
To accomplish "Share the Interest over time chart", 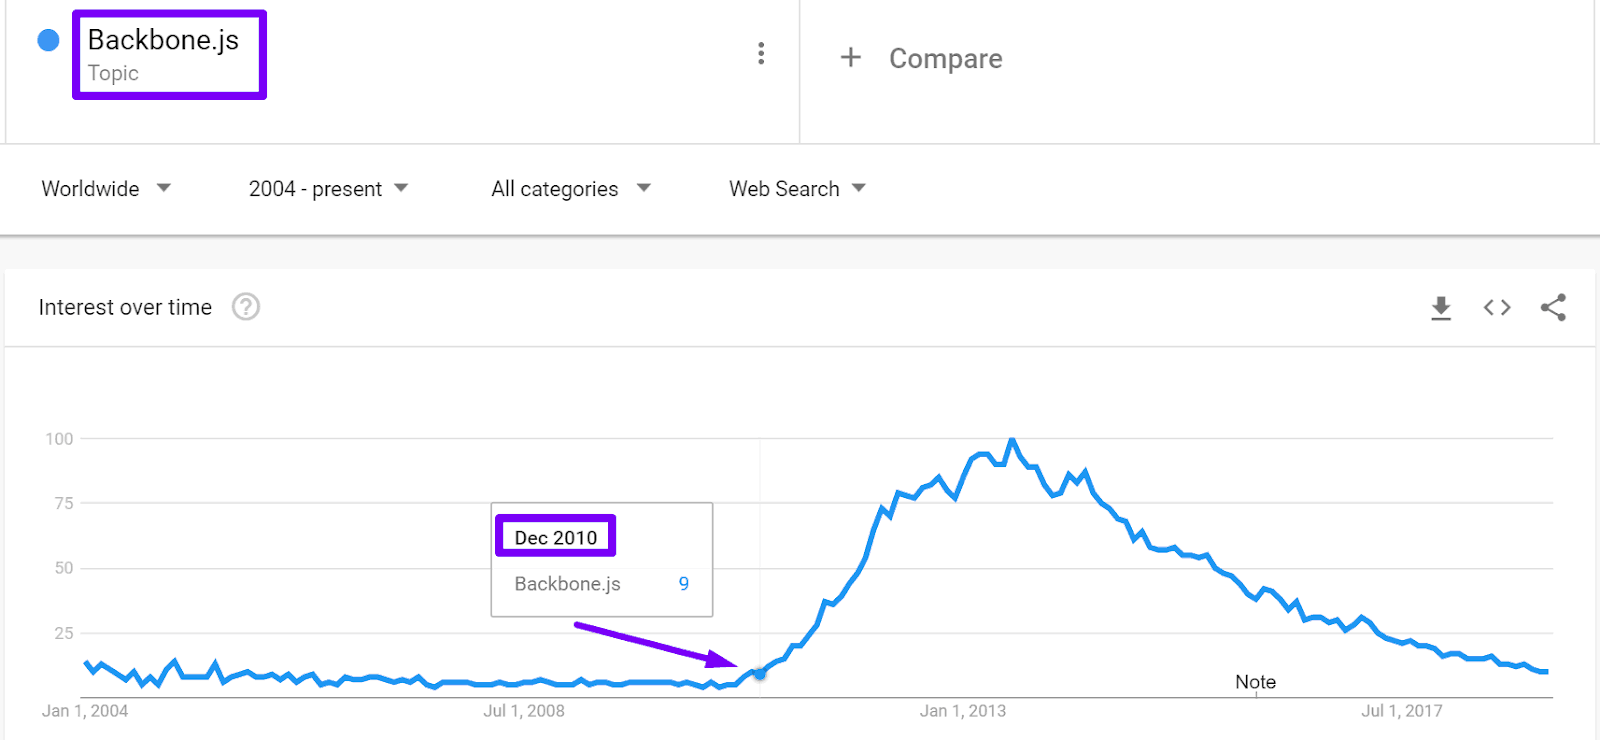I will tap(1553, 307).
